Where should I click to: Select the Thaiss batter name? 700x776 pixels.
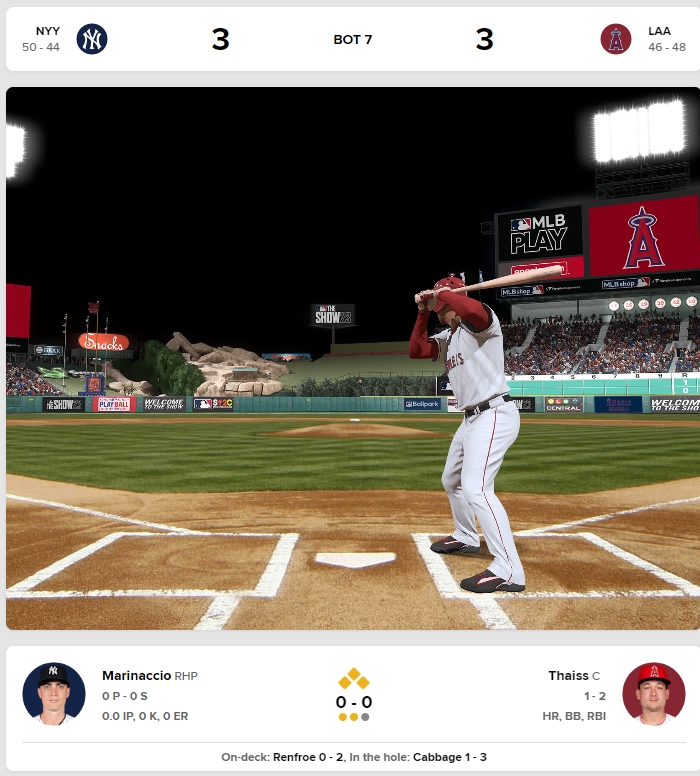pyautogui.click(x=568, y=676)
